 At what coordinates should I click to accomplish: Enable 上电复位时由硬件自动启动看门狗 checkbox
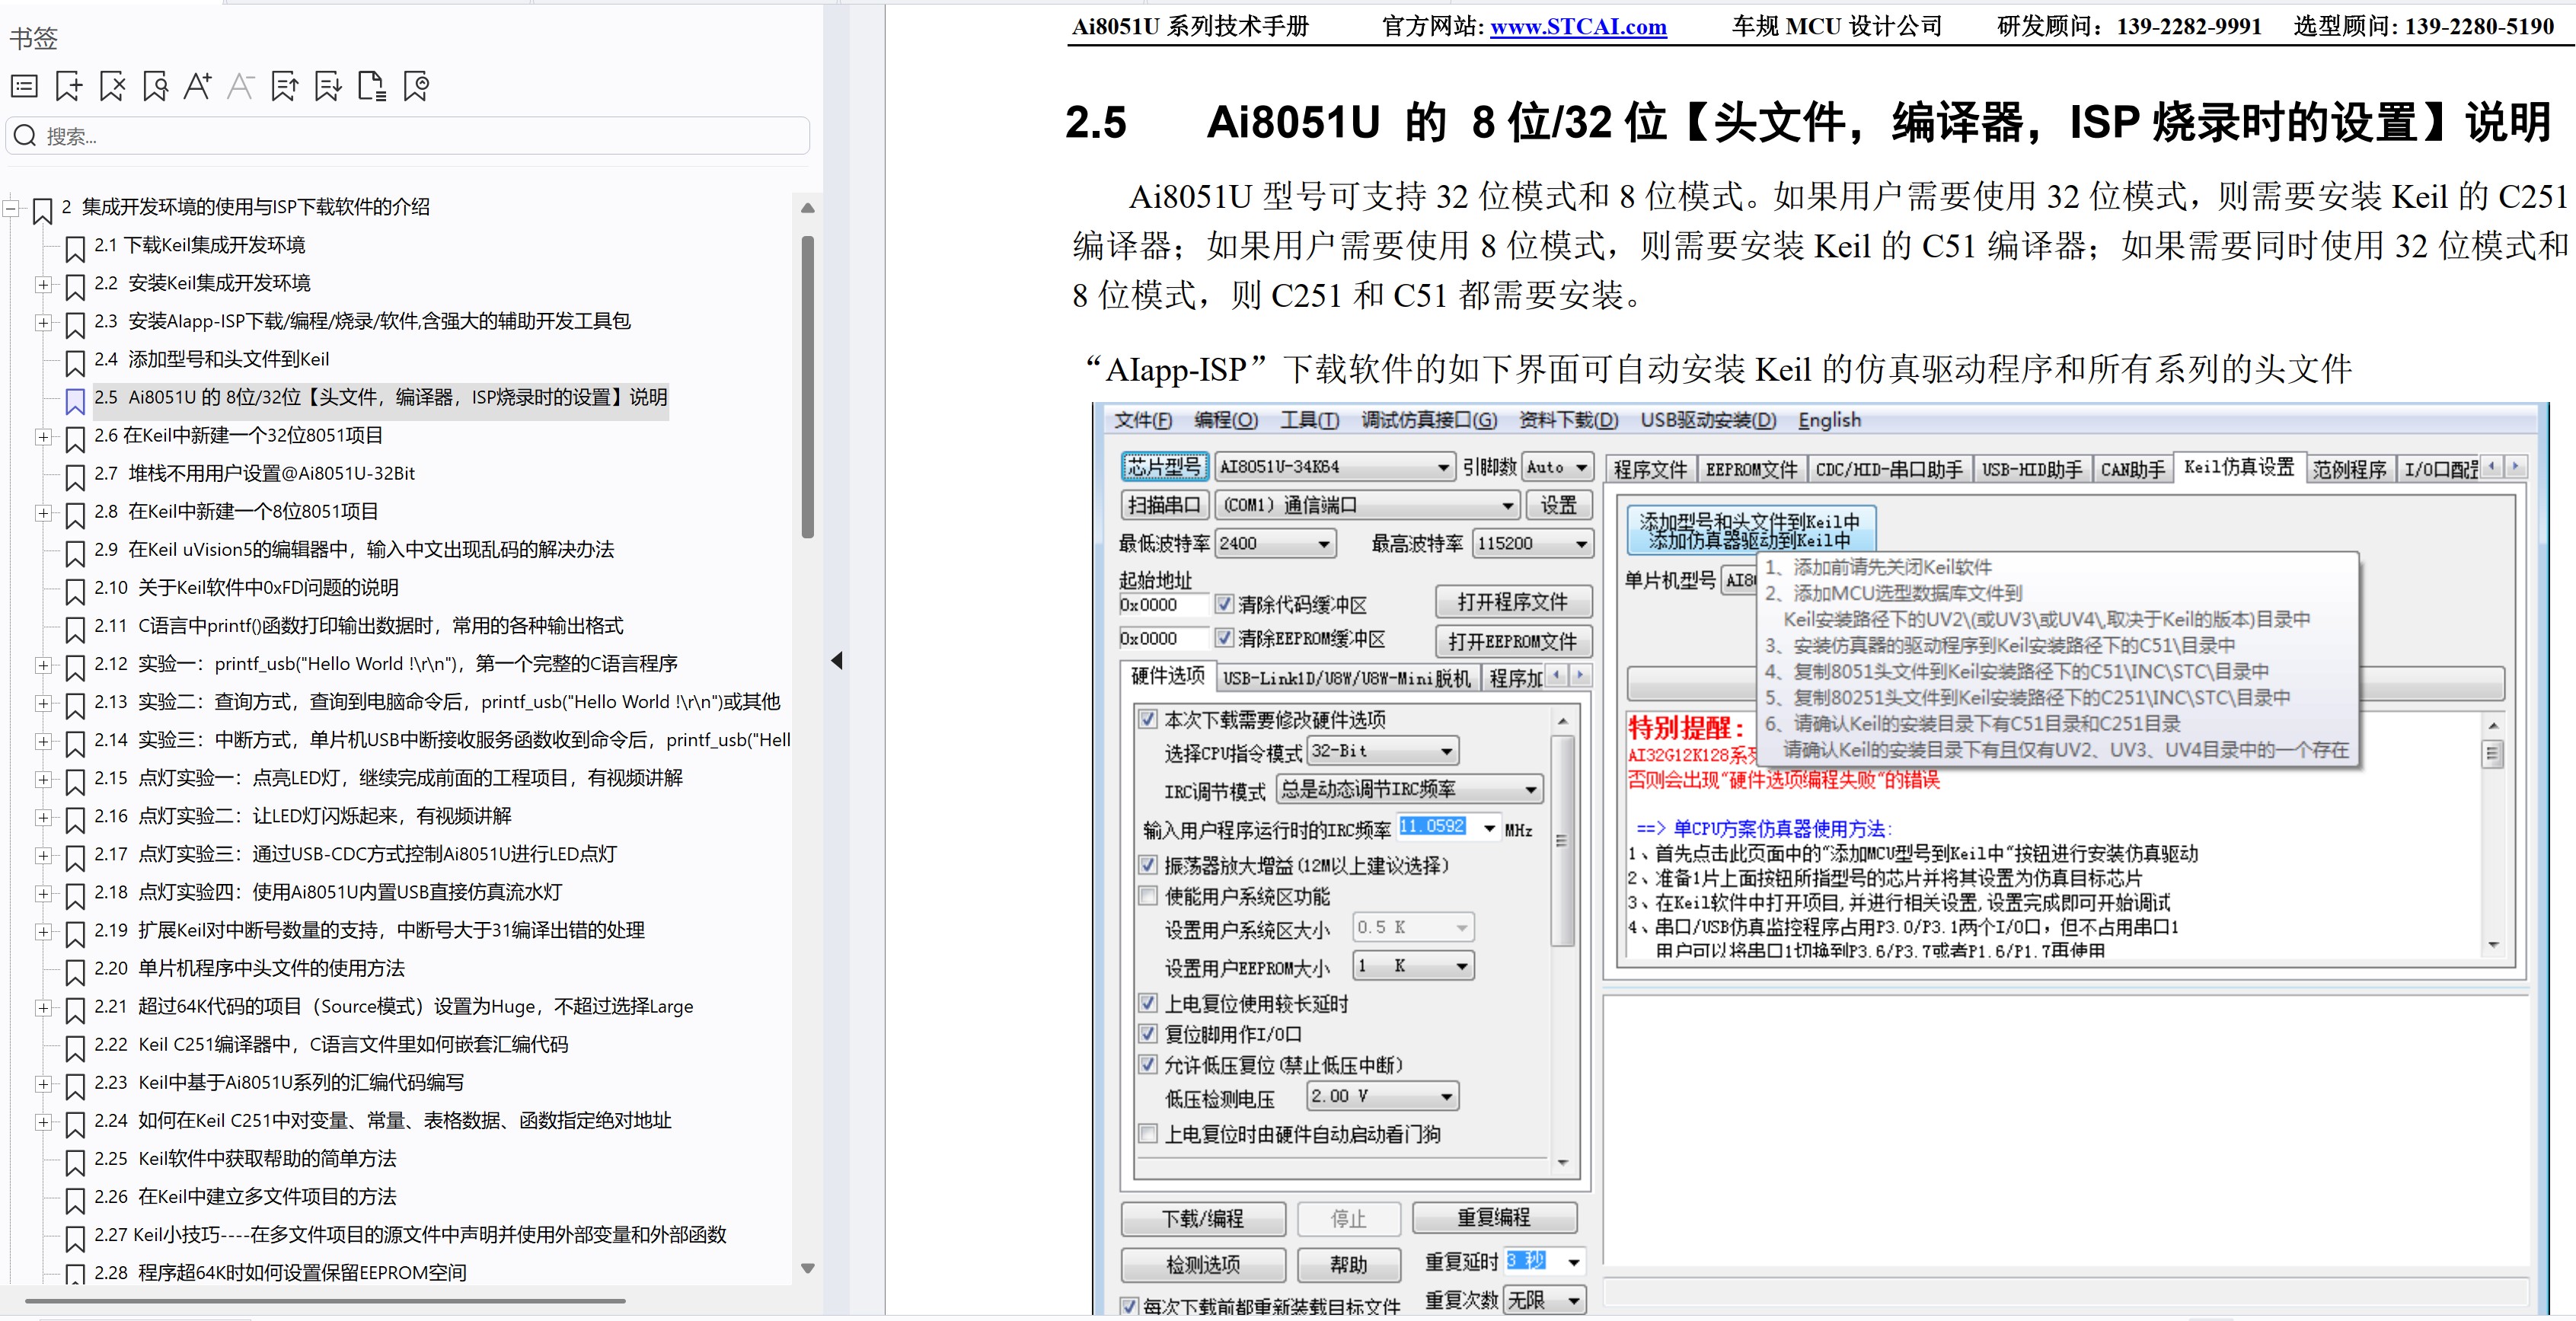[x=1148, y=1134]
